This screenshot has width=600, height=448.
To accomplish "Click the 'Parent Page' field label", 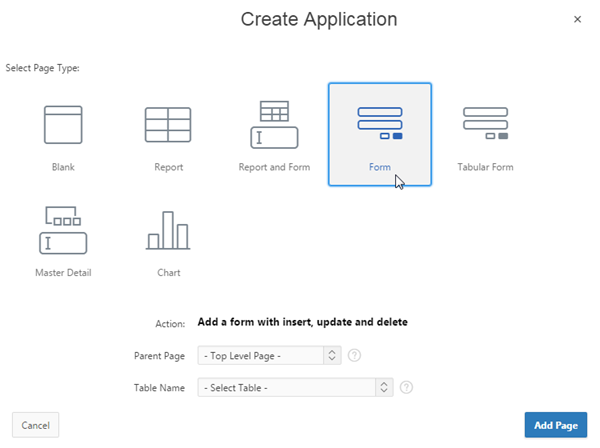I will (x=159, y=356).
